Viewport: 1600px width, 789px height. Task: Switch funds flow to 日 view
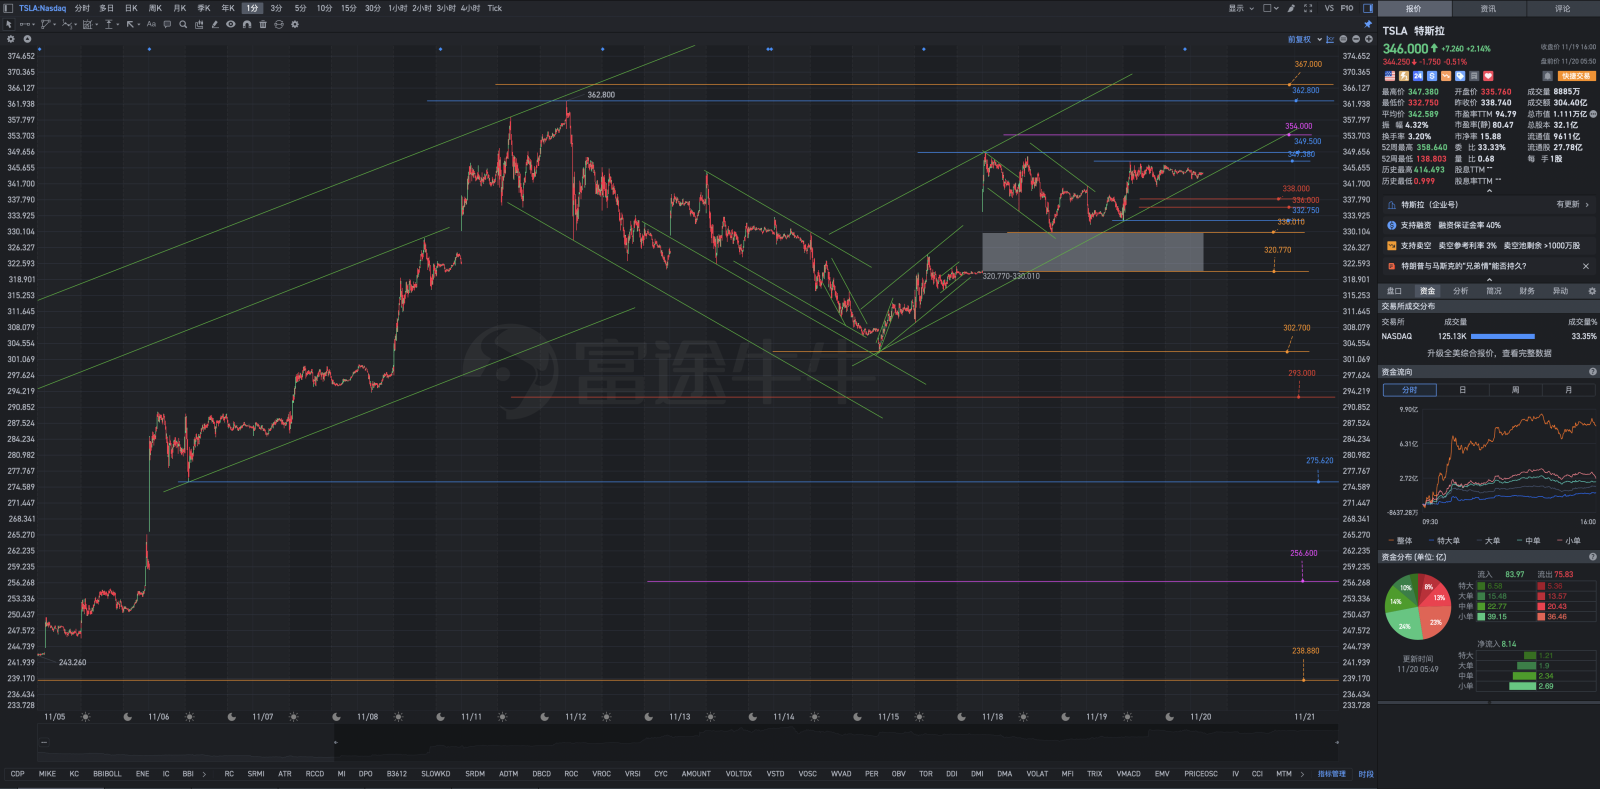tap(1463, 390)
